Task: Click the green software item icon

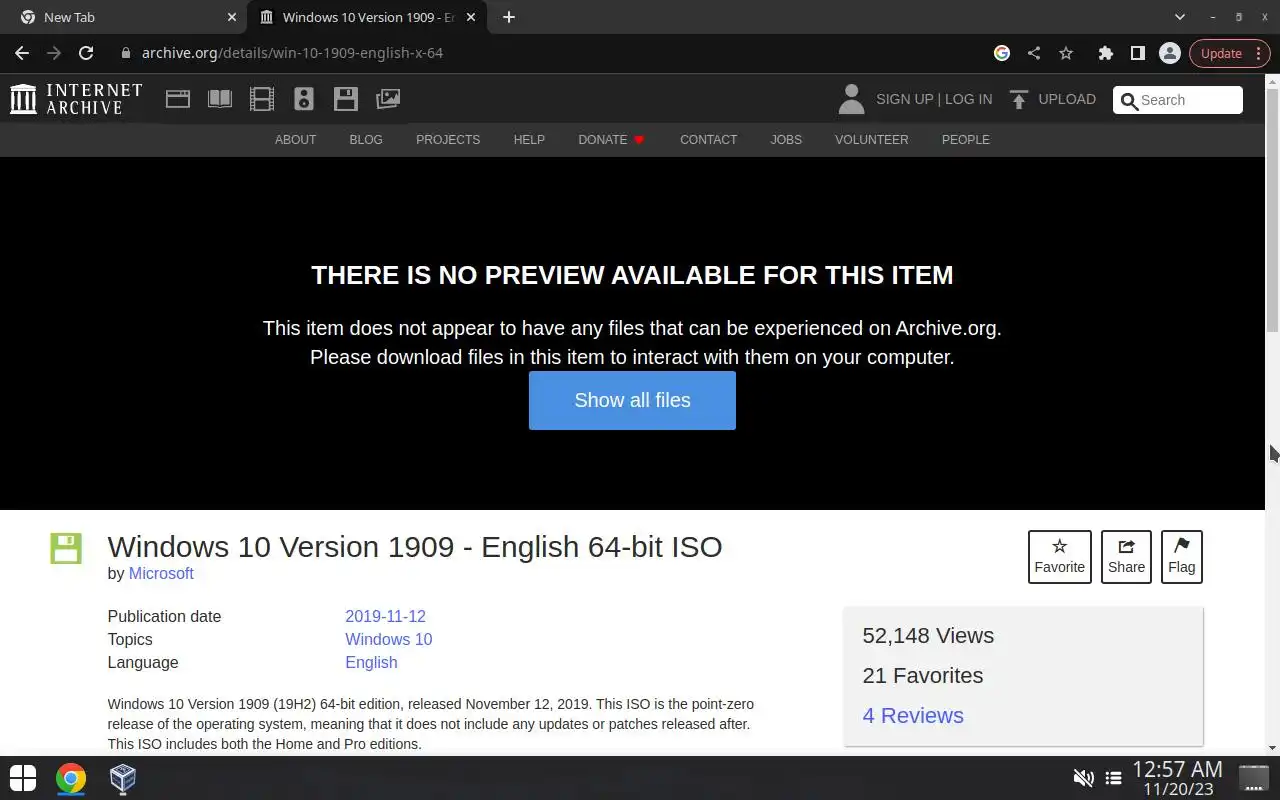Action: (66, 549)
